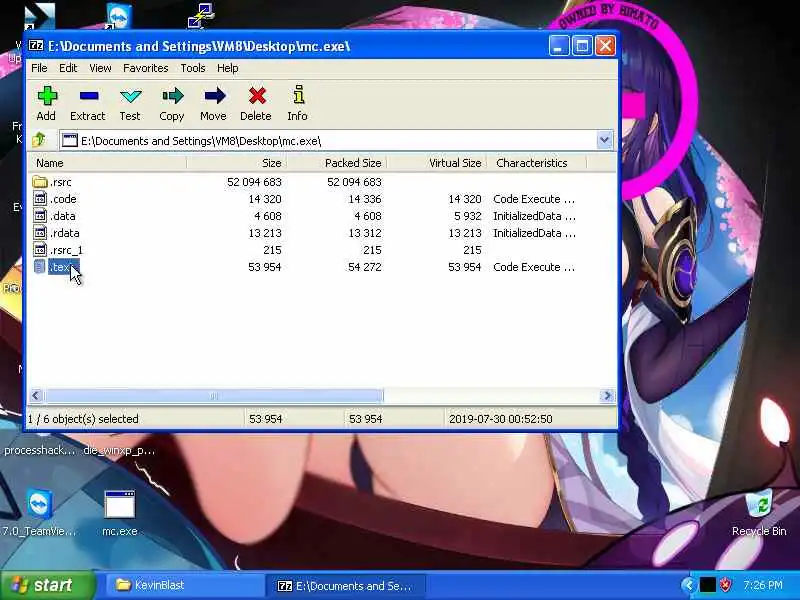Sort by Packed Size column
Image resolution: width=800 pixels, height=600 pixels.
pyautogui.click(x=337, y=163)
